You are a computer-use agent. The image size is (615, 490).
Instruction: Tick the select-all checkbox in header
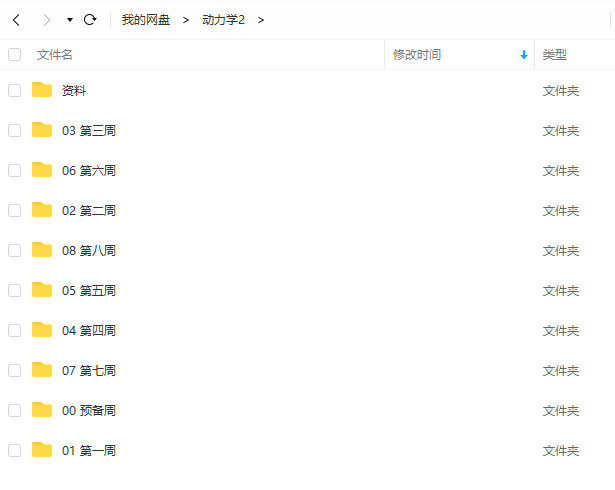(x=15, y=55)
